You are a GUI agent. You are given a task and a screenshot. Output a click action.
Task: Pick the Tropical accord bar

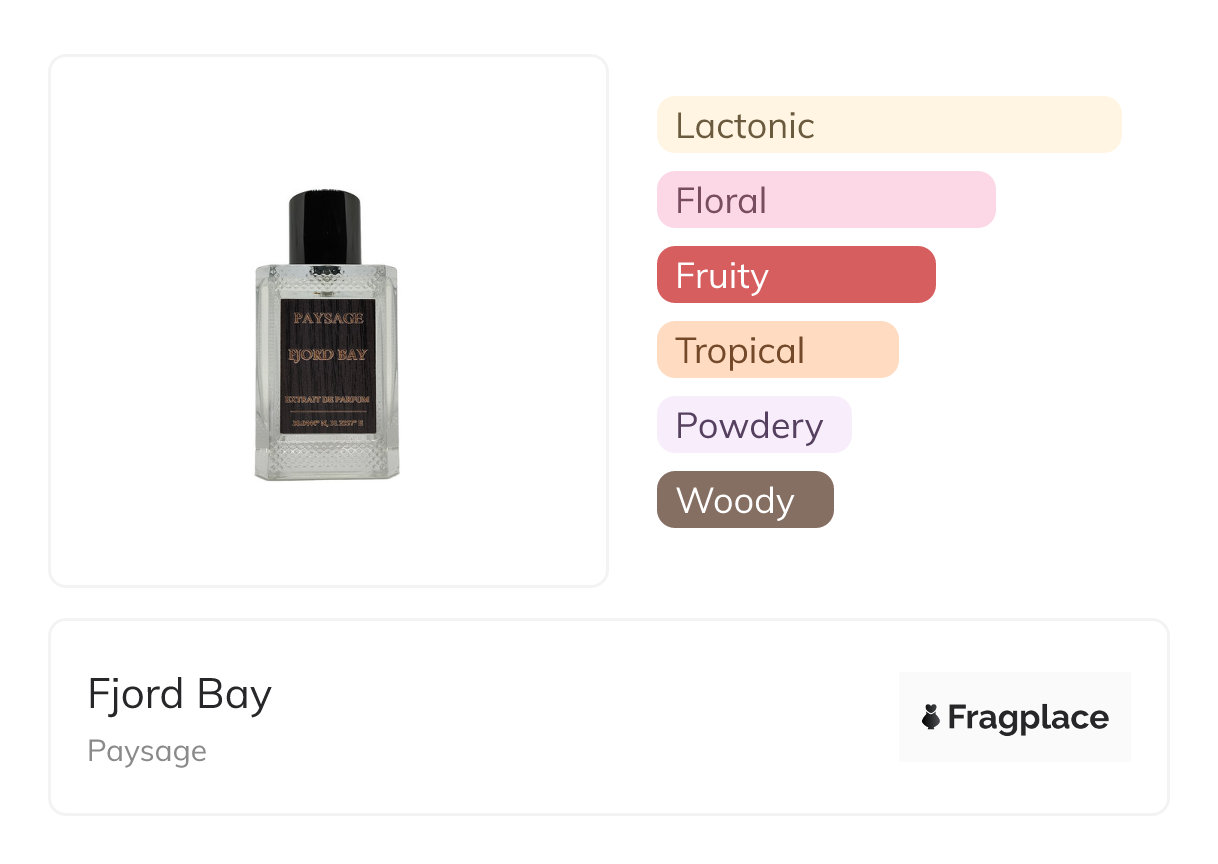[x=777, y=350]
